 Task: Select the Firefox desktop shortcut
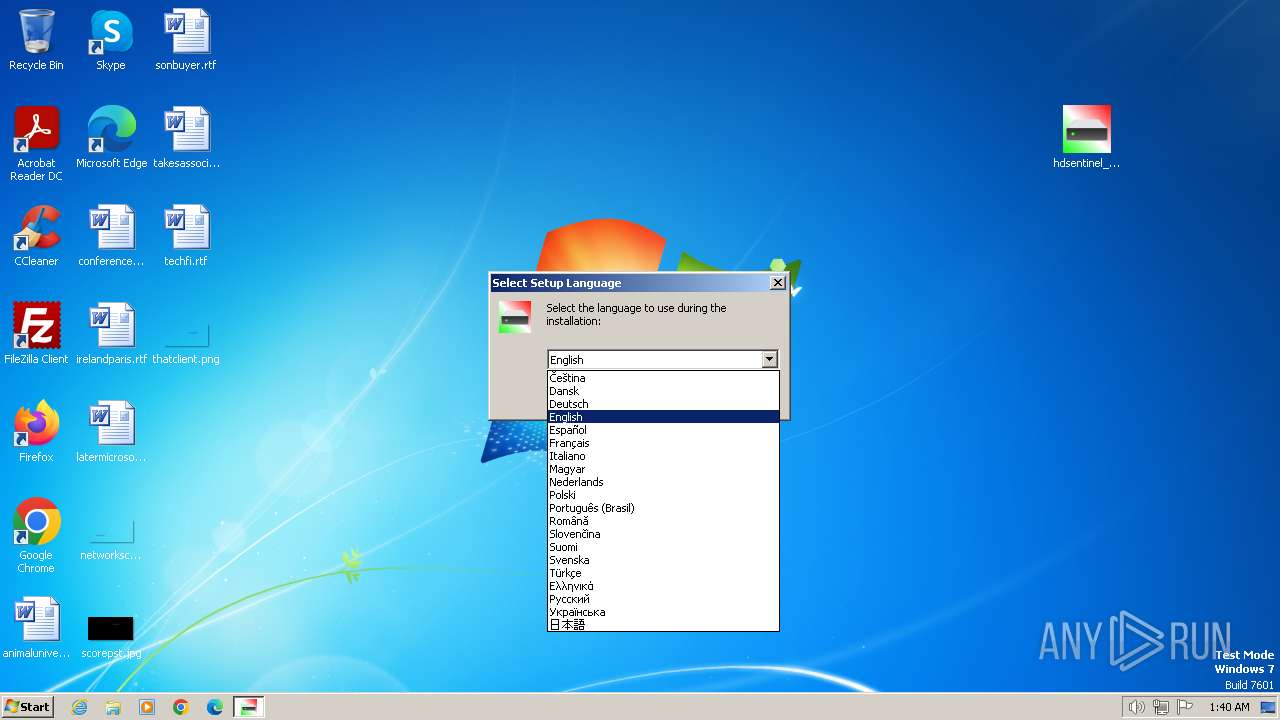click(x=36, y=432)
